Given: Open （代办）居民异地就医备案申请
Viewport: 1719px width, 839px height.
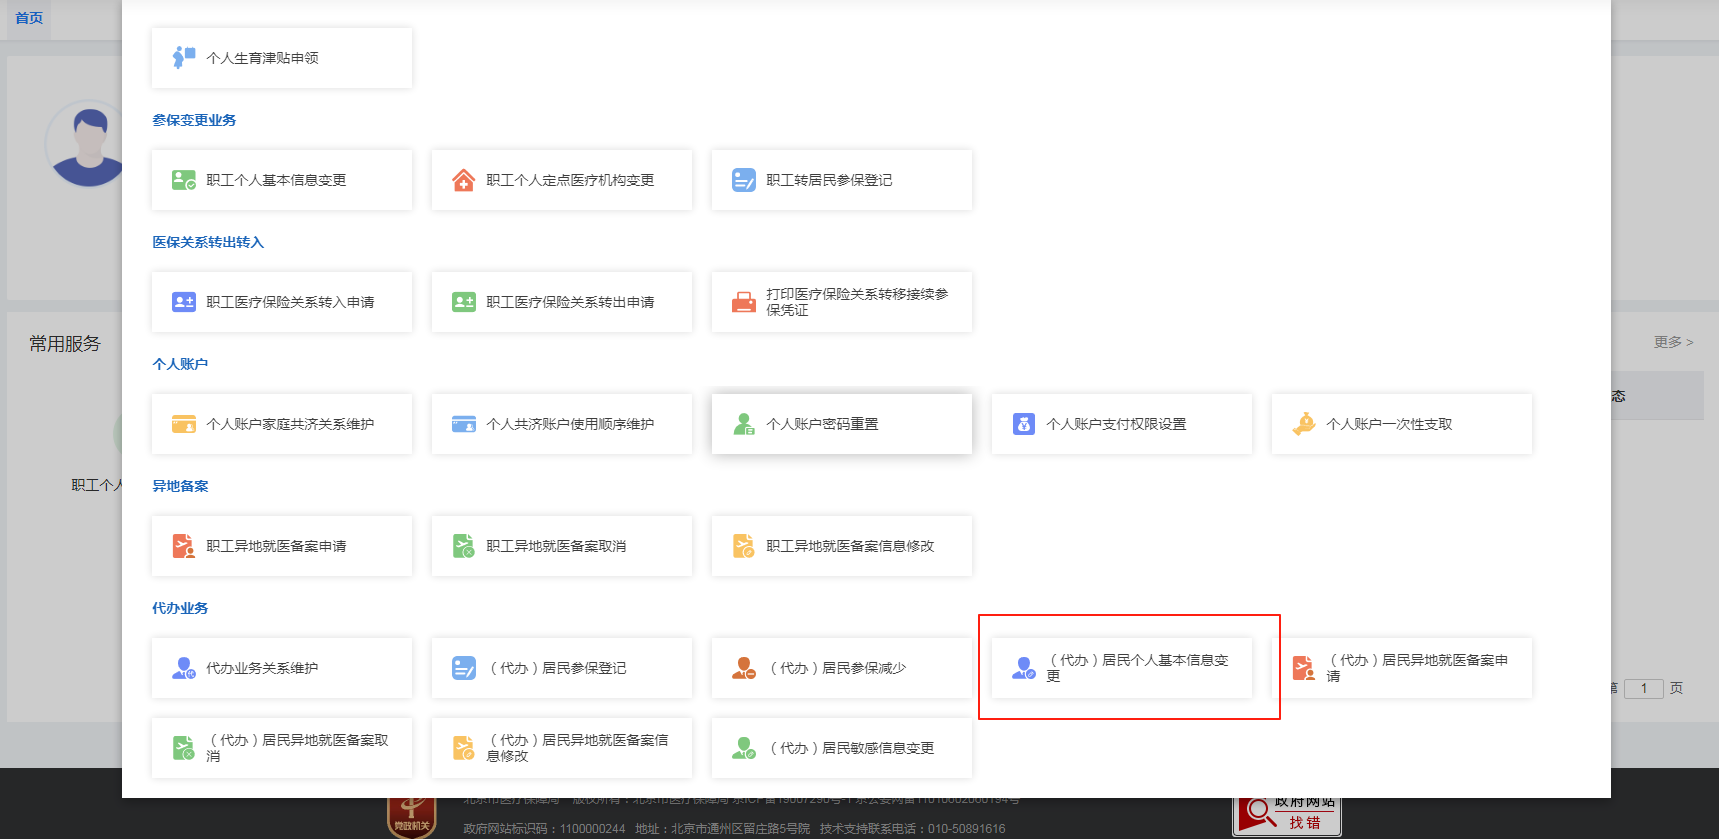Looking at the screenshot, I should point(1402,668).
